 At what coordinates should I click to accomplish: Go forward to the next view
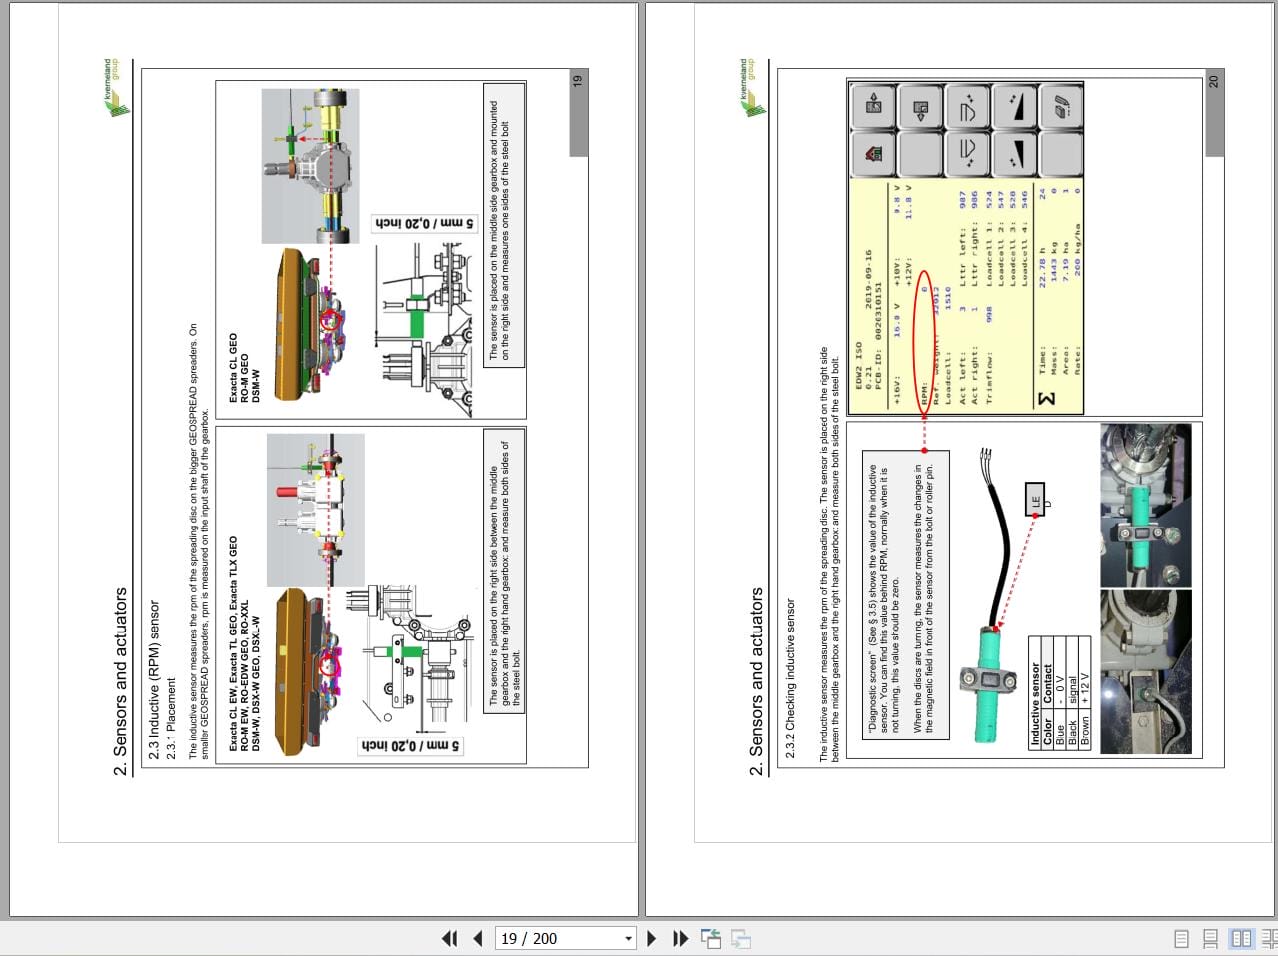pos(740,938)
